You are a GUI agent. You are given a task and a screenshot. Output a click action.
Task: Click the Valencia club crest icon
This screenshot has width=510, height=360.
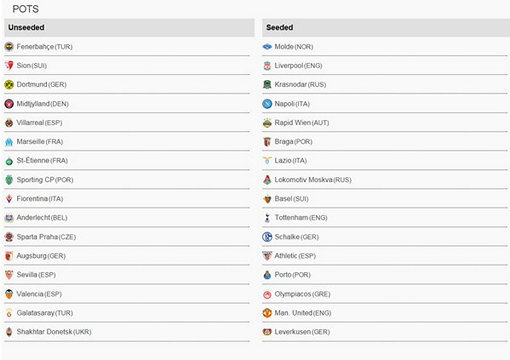pyautogui.click(x=9, y=294)
